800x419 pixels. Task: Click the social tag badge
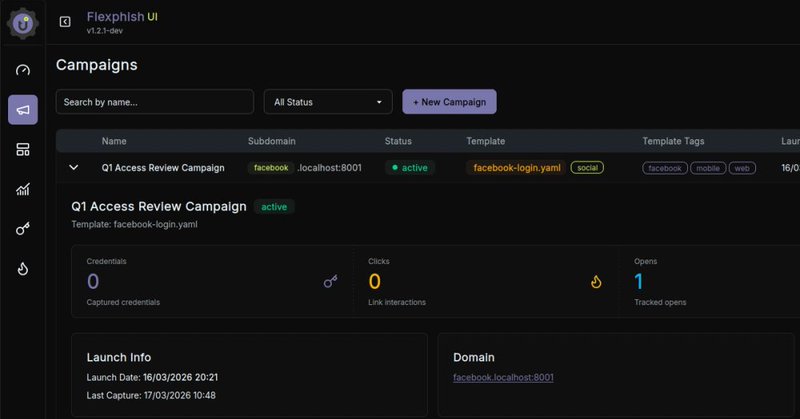(x=588, y=168)
